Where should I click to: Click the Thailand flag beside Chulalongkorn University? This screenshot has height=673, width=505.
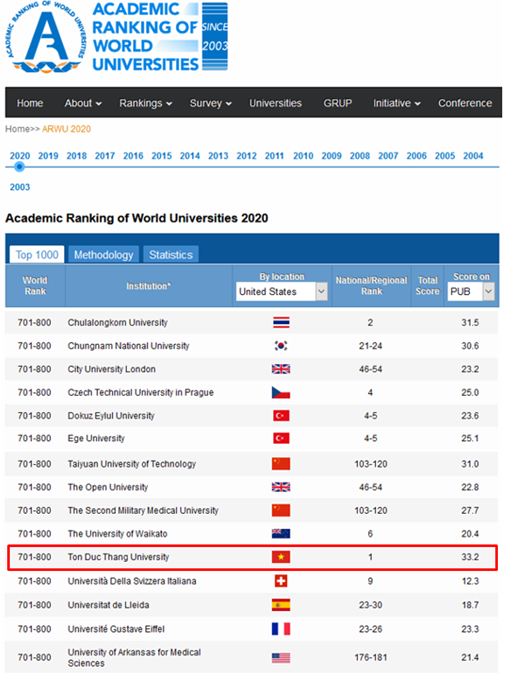(x=281, y=322)
